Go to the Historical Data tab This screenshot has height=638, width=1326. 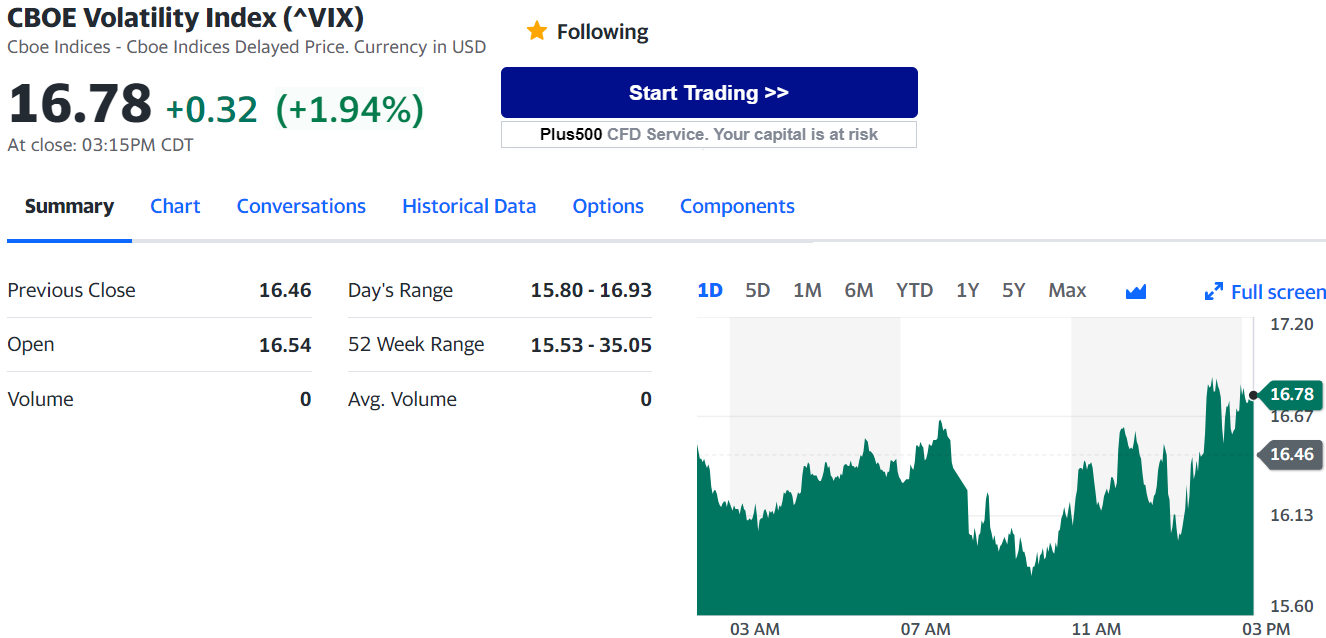point(469,206)
